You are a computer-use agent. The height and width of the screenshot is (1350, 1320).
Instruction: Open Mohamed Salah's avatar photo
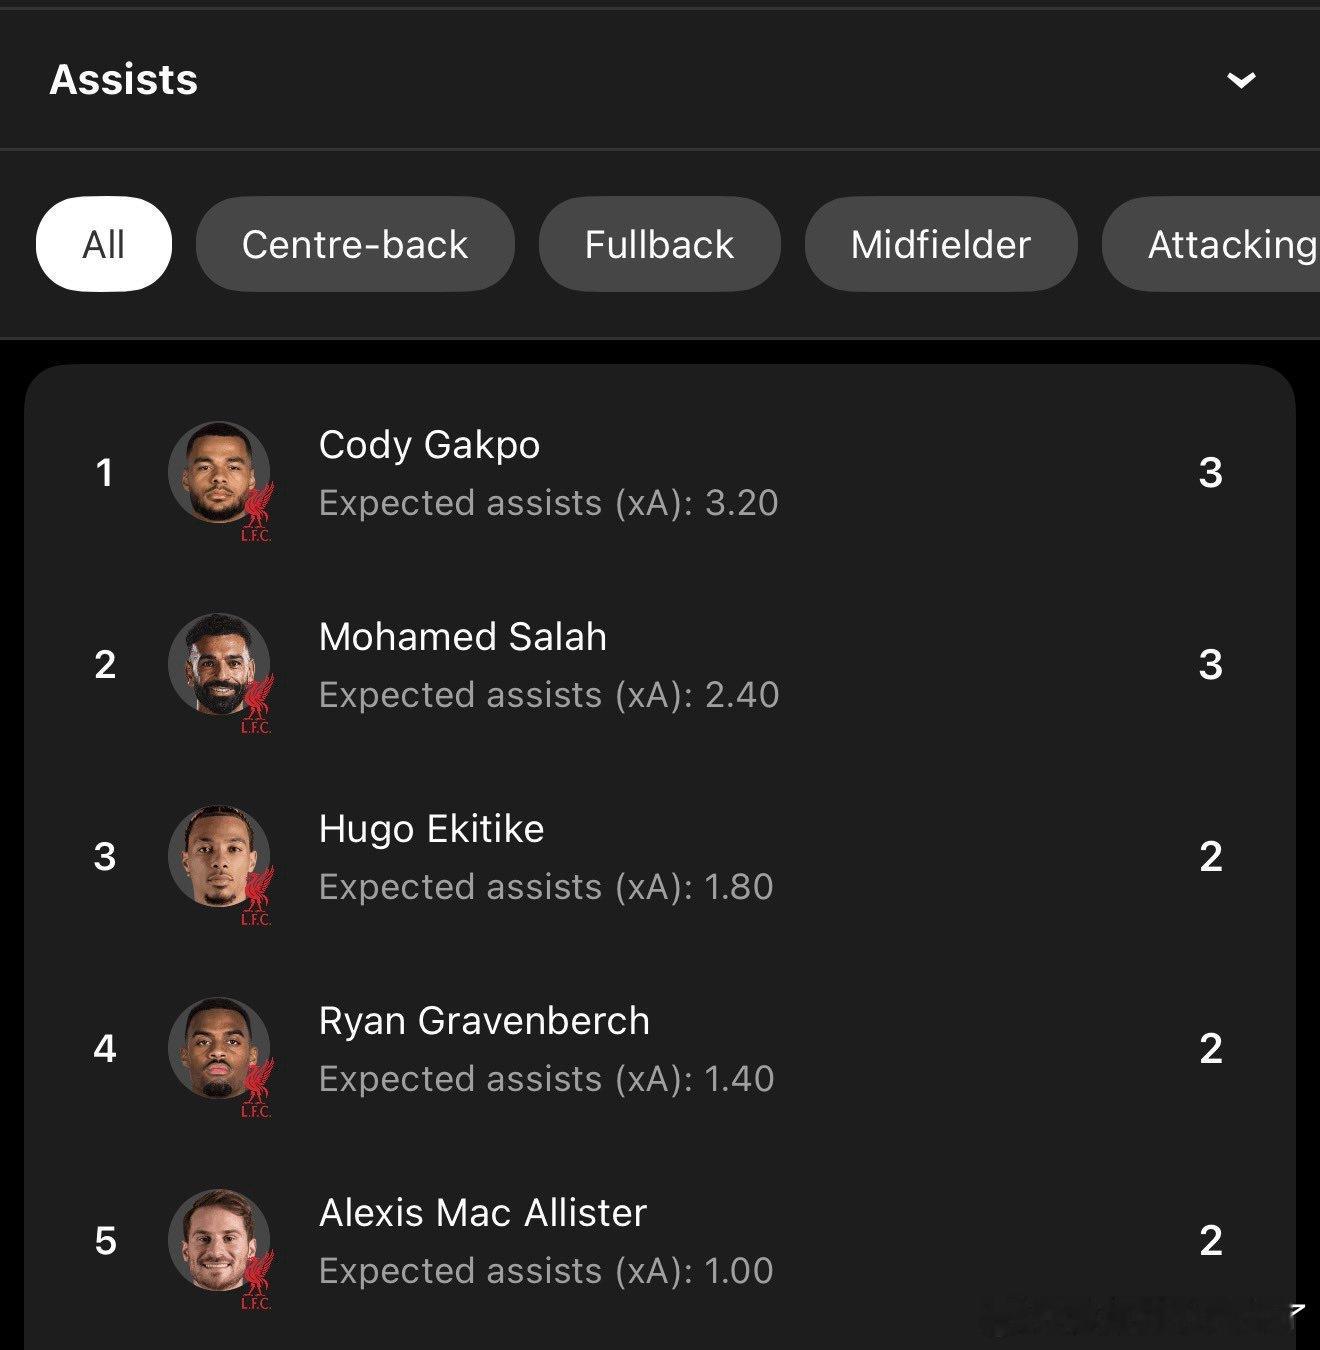[219, 665]
